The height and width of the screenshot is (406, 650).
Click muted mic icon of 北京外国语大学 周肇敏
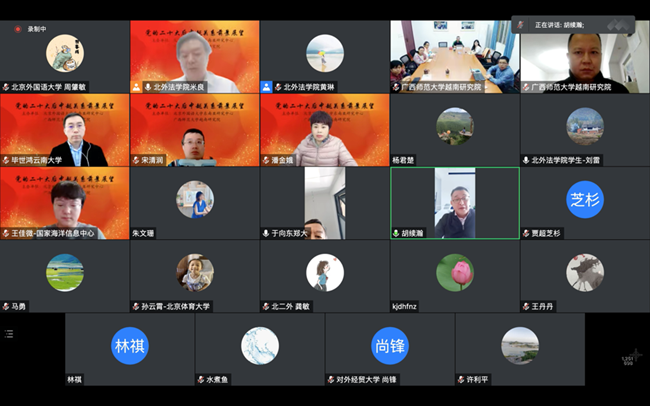tap(6, 87)
